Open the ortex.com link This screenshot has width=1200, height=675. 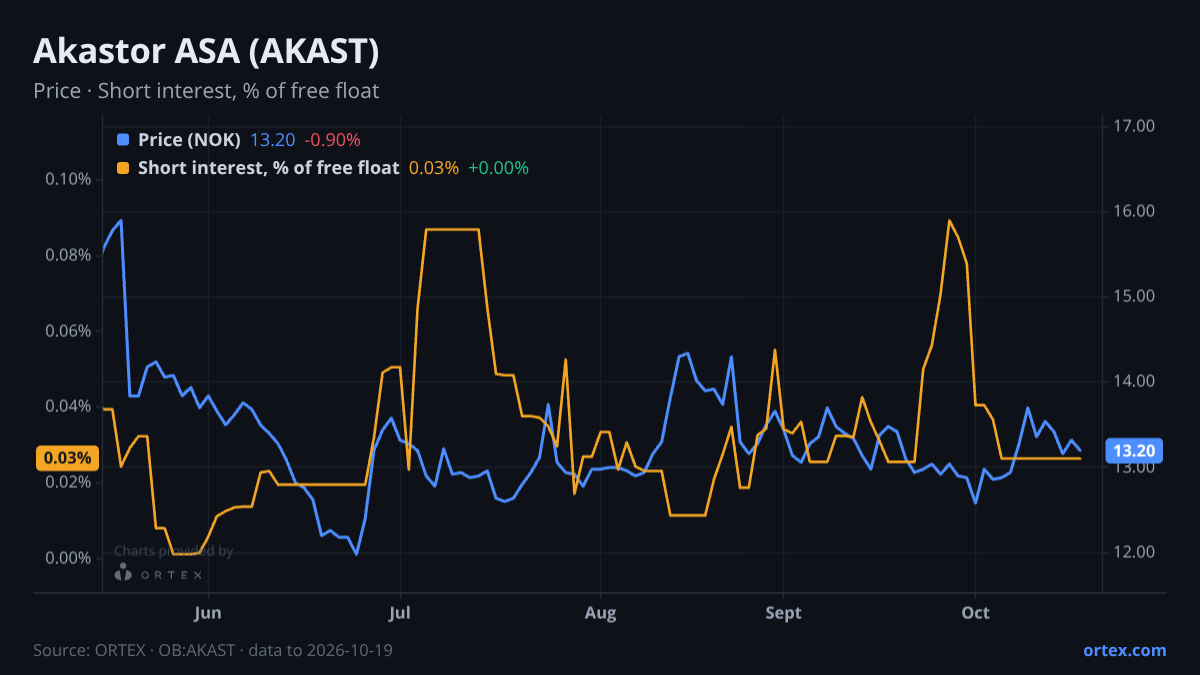coord(1124,650)
